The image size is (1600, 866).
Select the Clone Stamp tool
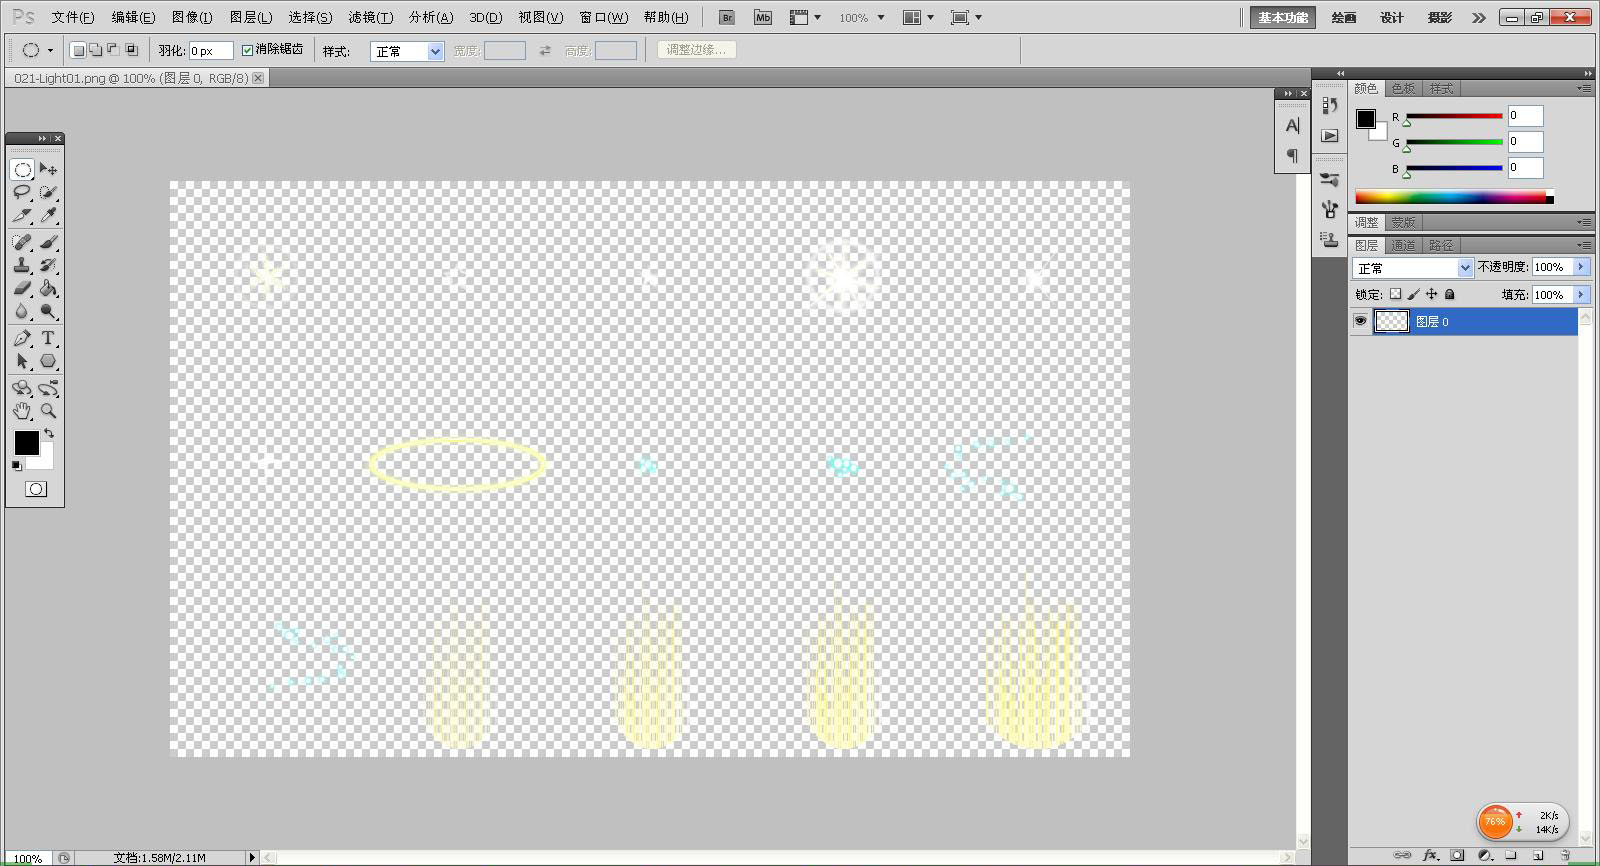coord(22,265)
